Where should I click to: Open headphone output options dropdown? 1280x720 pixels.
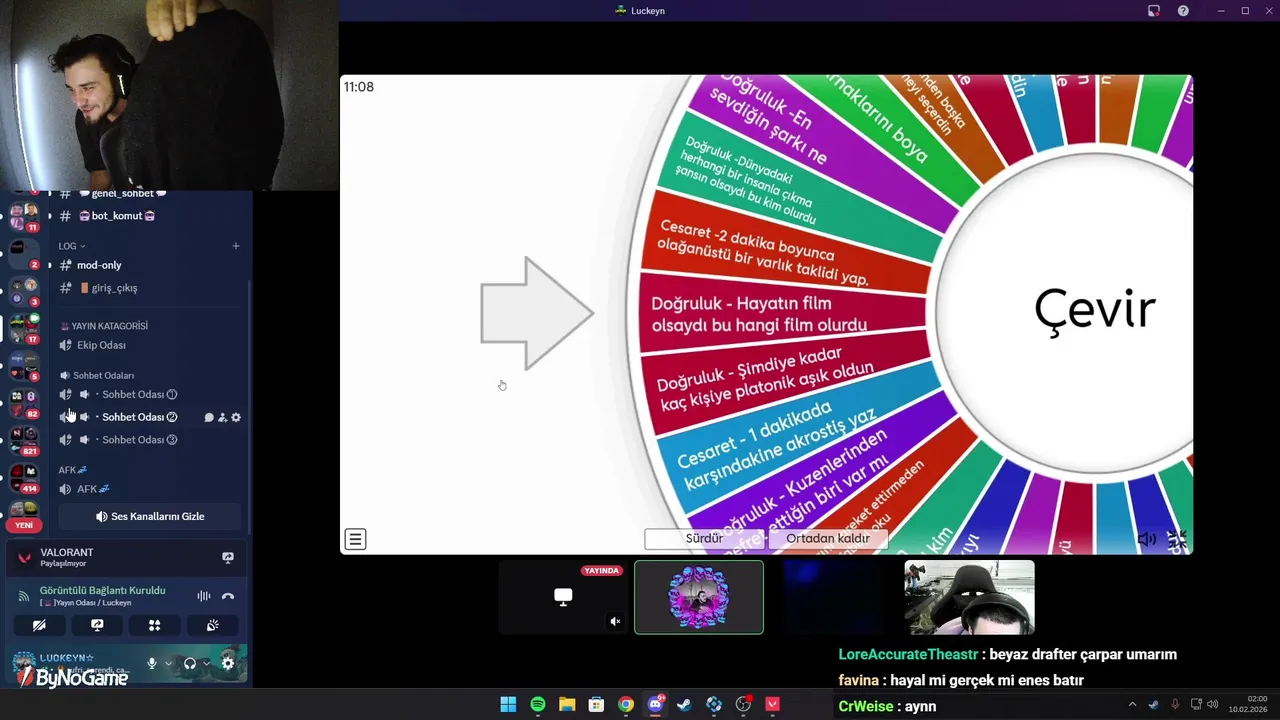[206, 663]
